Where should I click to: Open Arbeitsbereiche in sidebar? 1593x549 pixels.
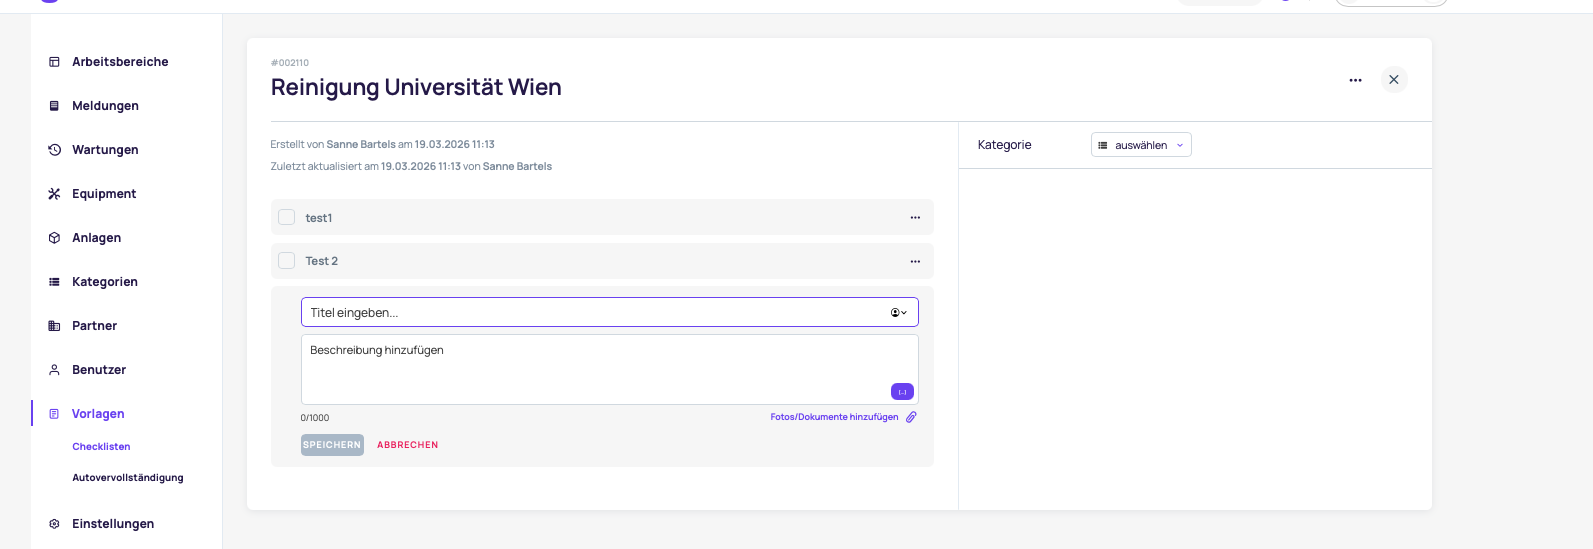click(120, 62)
